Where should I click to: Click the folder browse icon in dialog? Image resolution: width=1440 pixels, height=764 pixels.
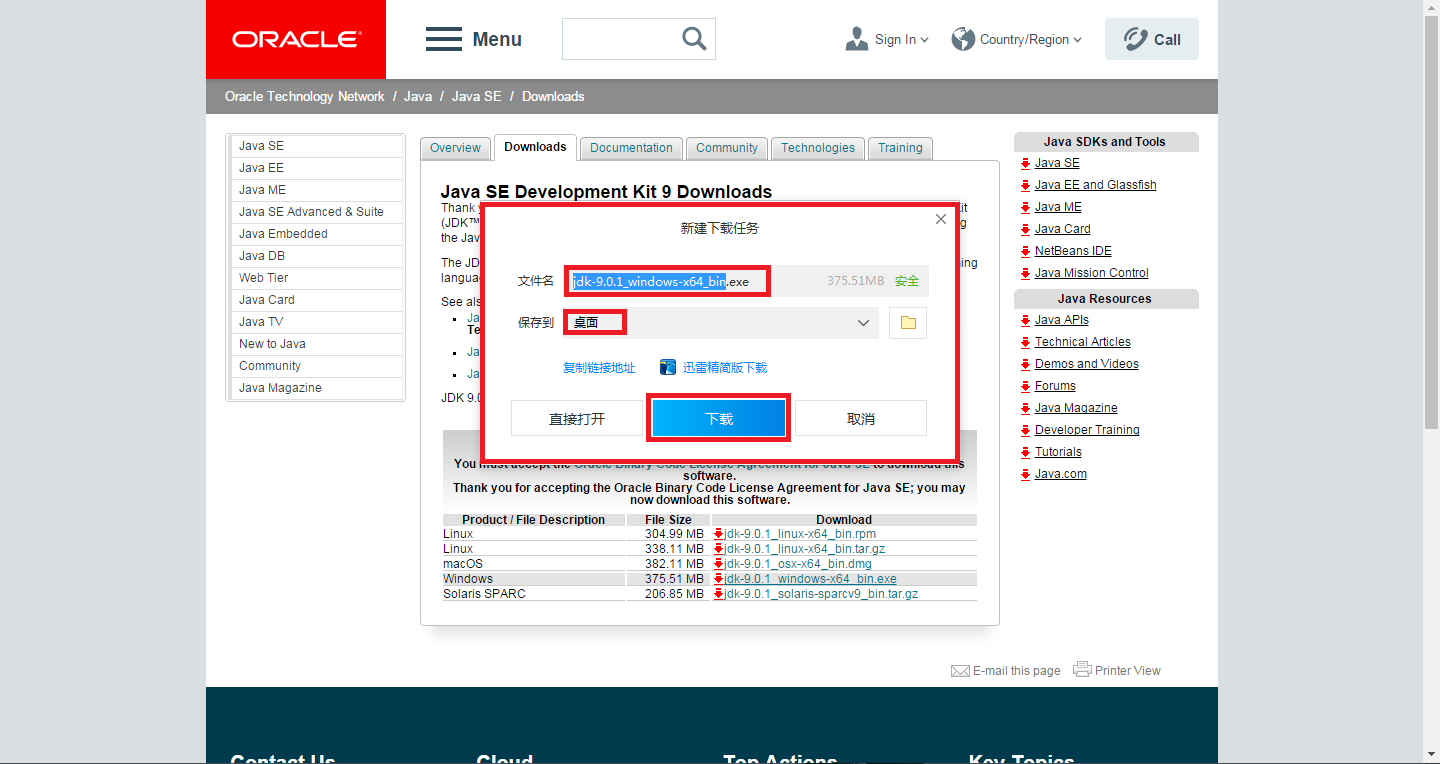coord(908,323)
